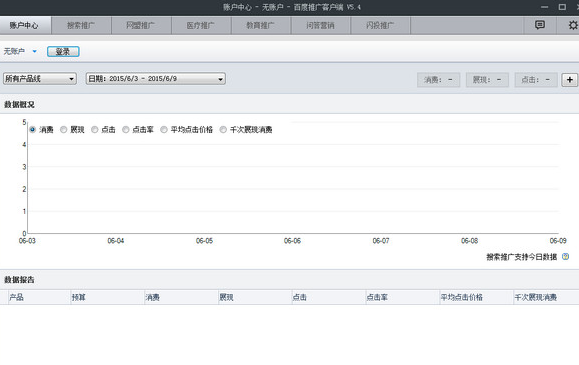
Task: Switch to the 医疗推广 tab
Action: pyautogui.click(x=201, y=25)
